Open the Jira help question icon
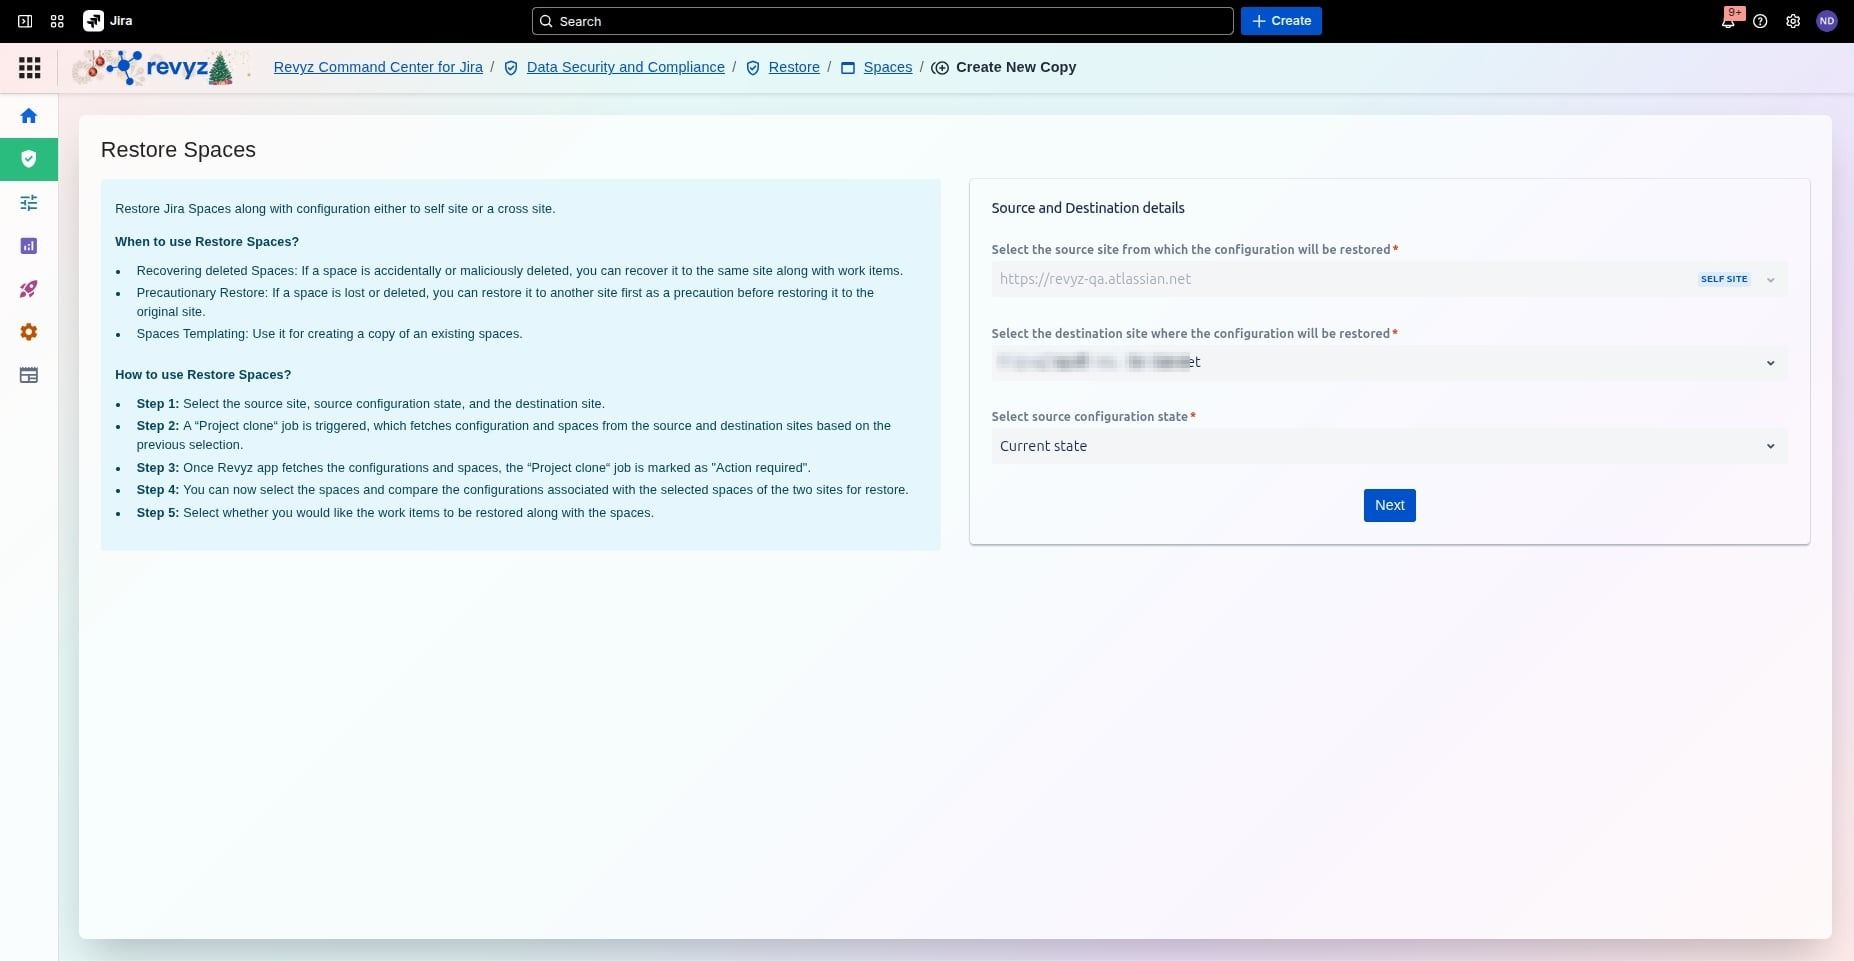This screenshot has width=1854, height=961. (x=1760, y=21)
